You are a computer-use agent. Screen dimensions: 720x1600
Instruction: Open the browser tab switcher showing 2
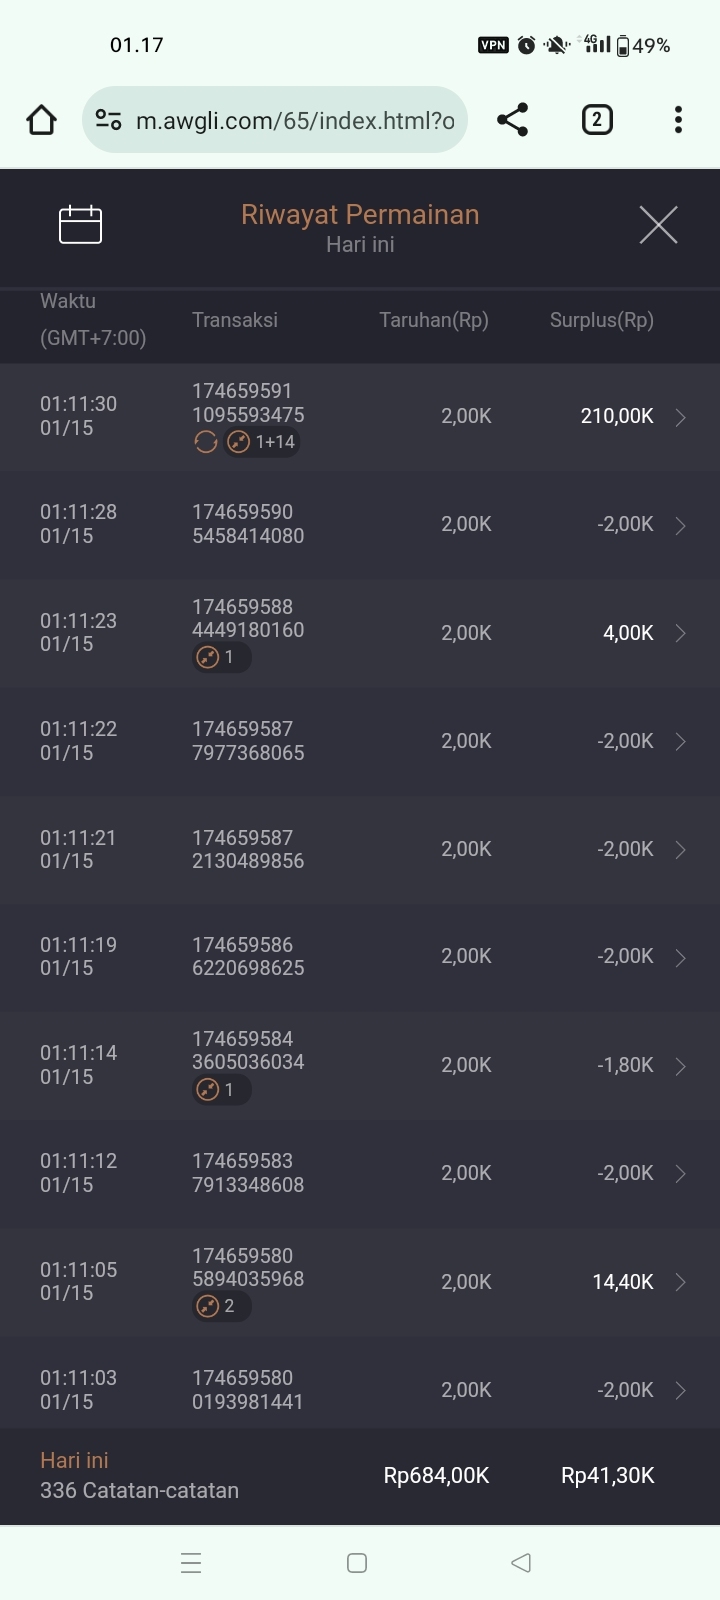(x=597, y=120)
